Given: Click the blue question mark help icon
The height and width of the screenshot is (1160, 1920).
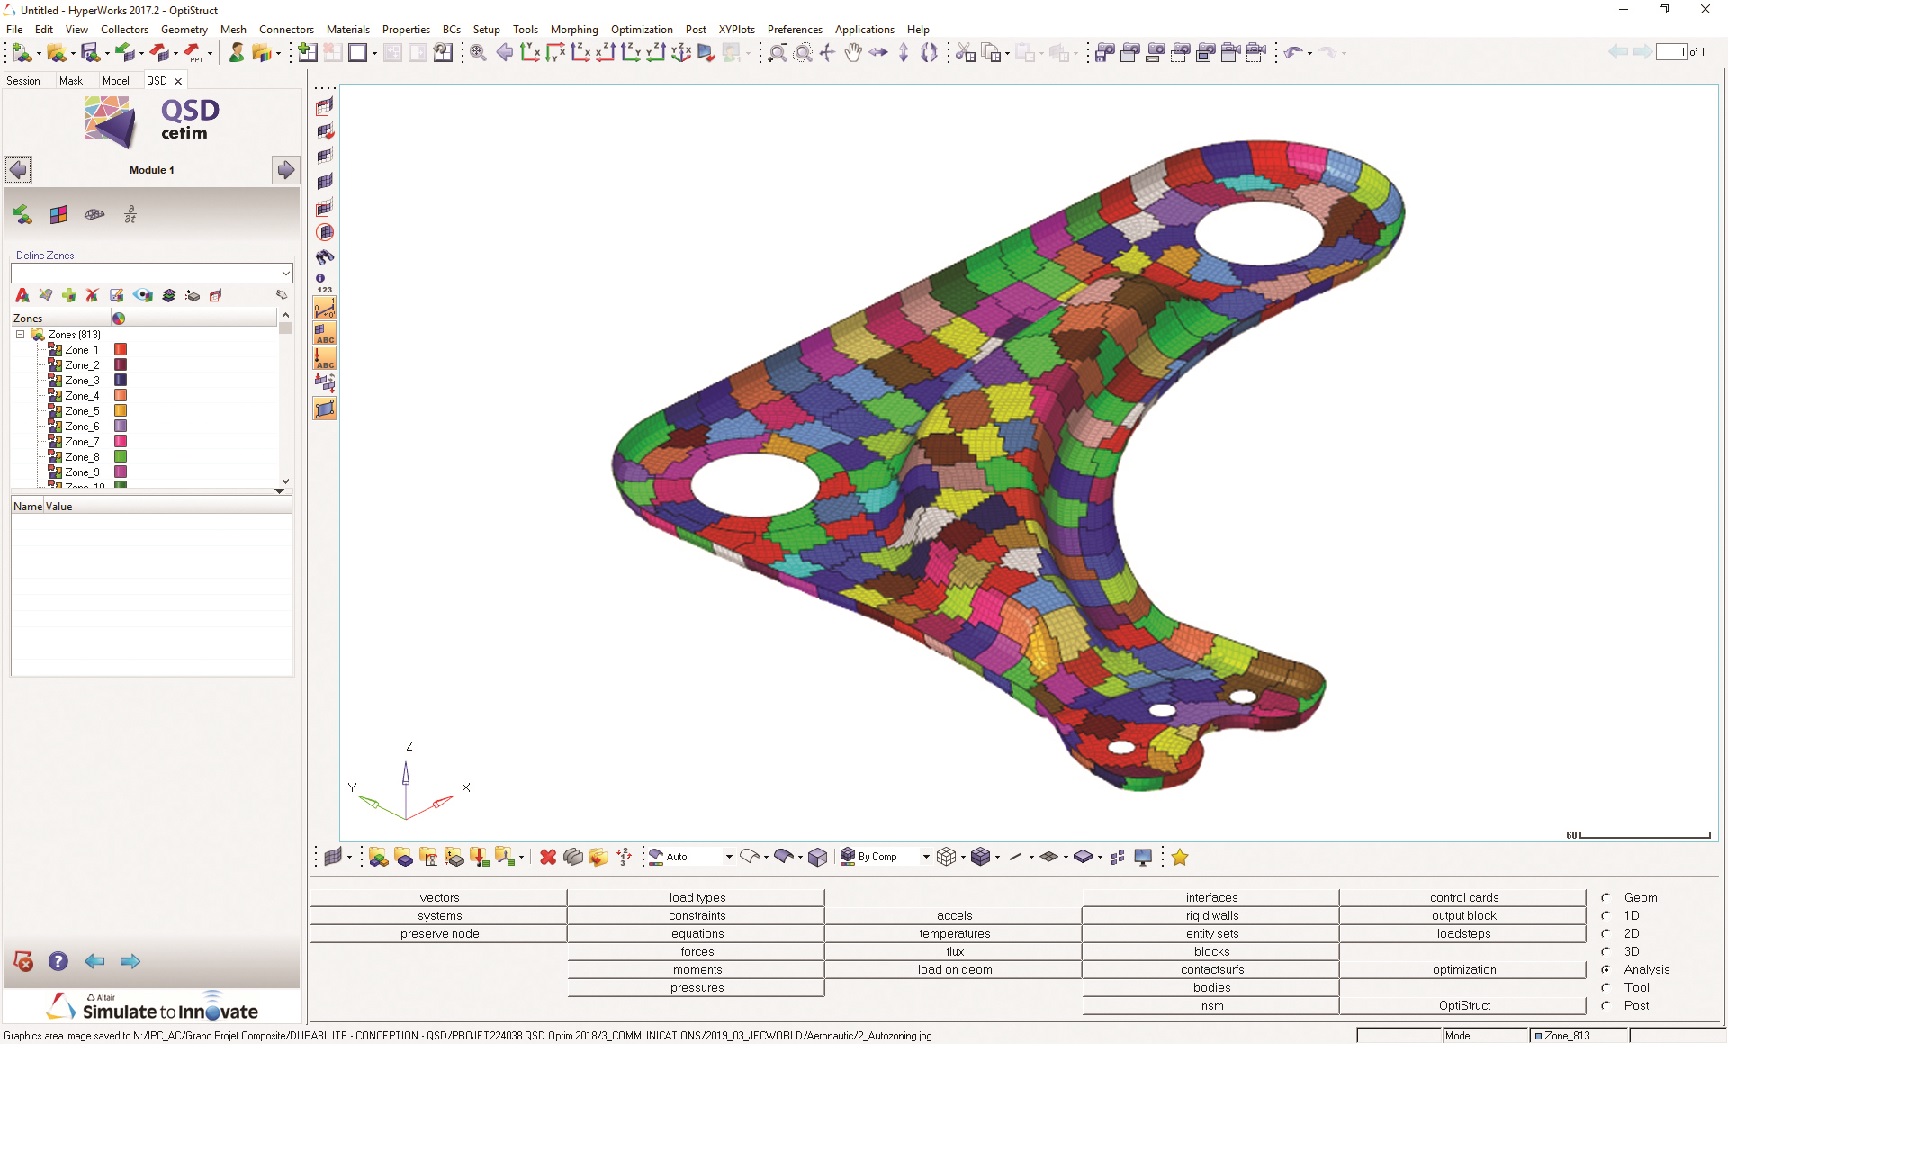Looking at the screenshot, I should (x=58, y=961).
